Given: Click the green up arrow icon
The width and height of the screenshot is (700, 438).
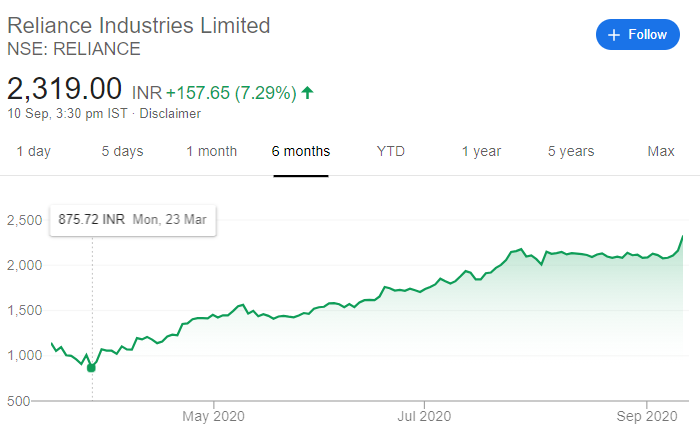Looking at the screenshot, I should click(307, 92).
